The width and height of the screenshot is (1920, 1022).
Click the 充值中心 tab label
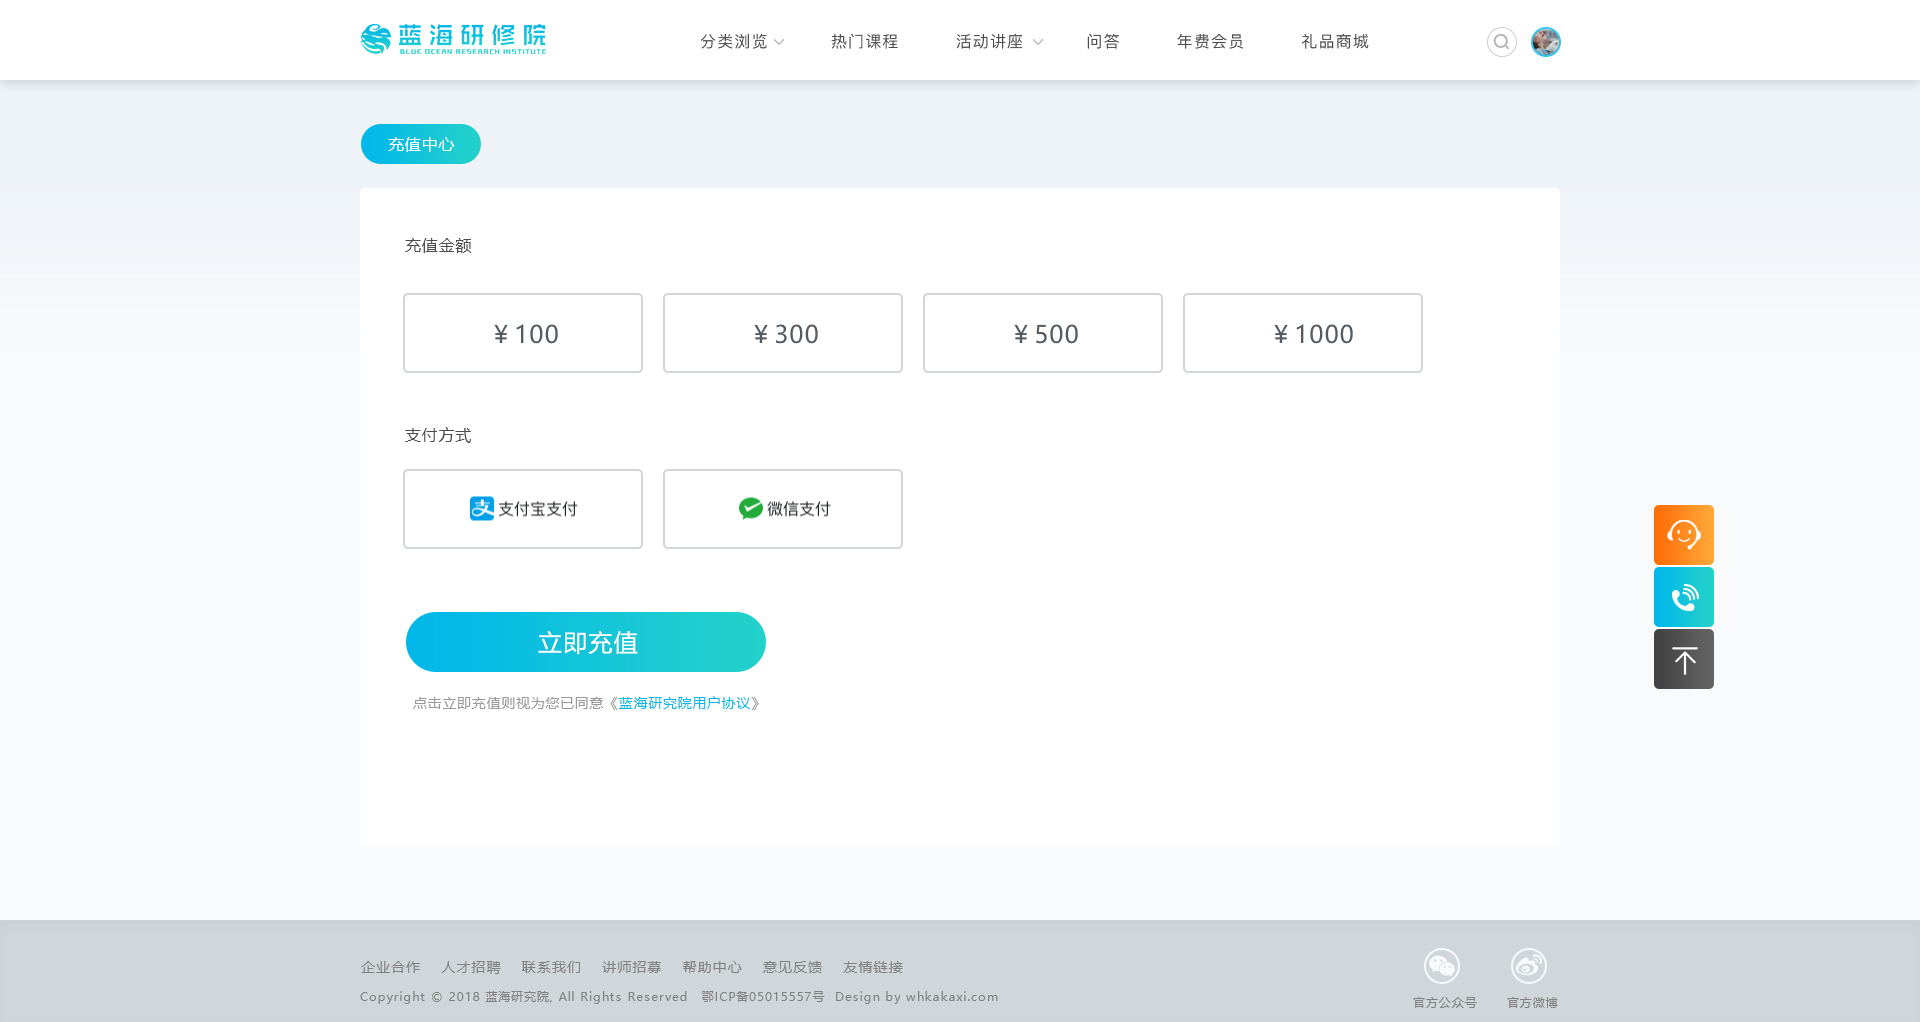pos(421,145)
